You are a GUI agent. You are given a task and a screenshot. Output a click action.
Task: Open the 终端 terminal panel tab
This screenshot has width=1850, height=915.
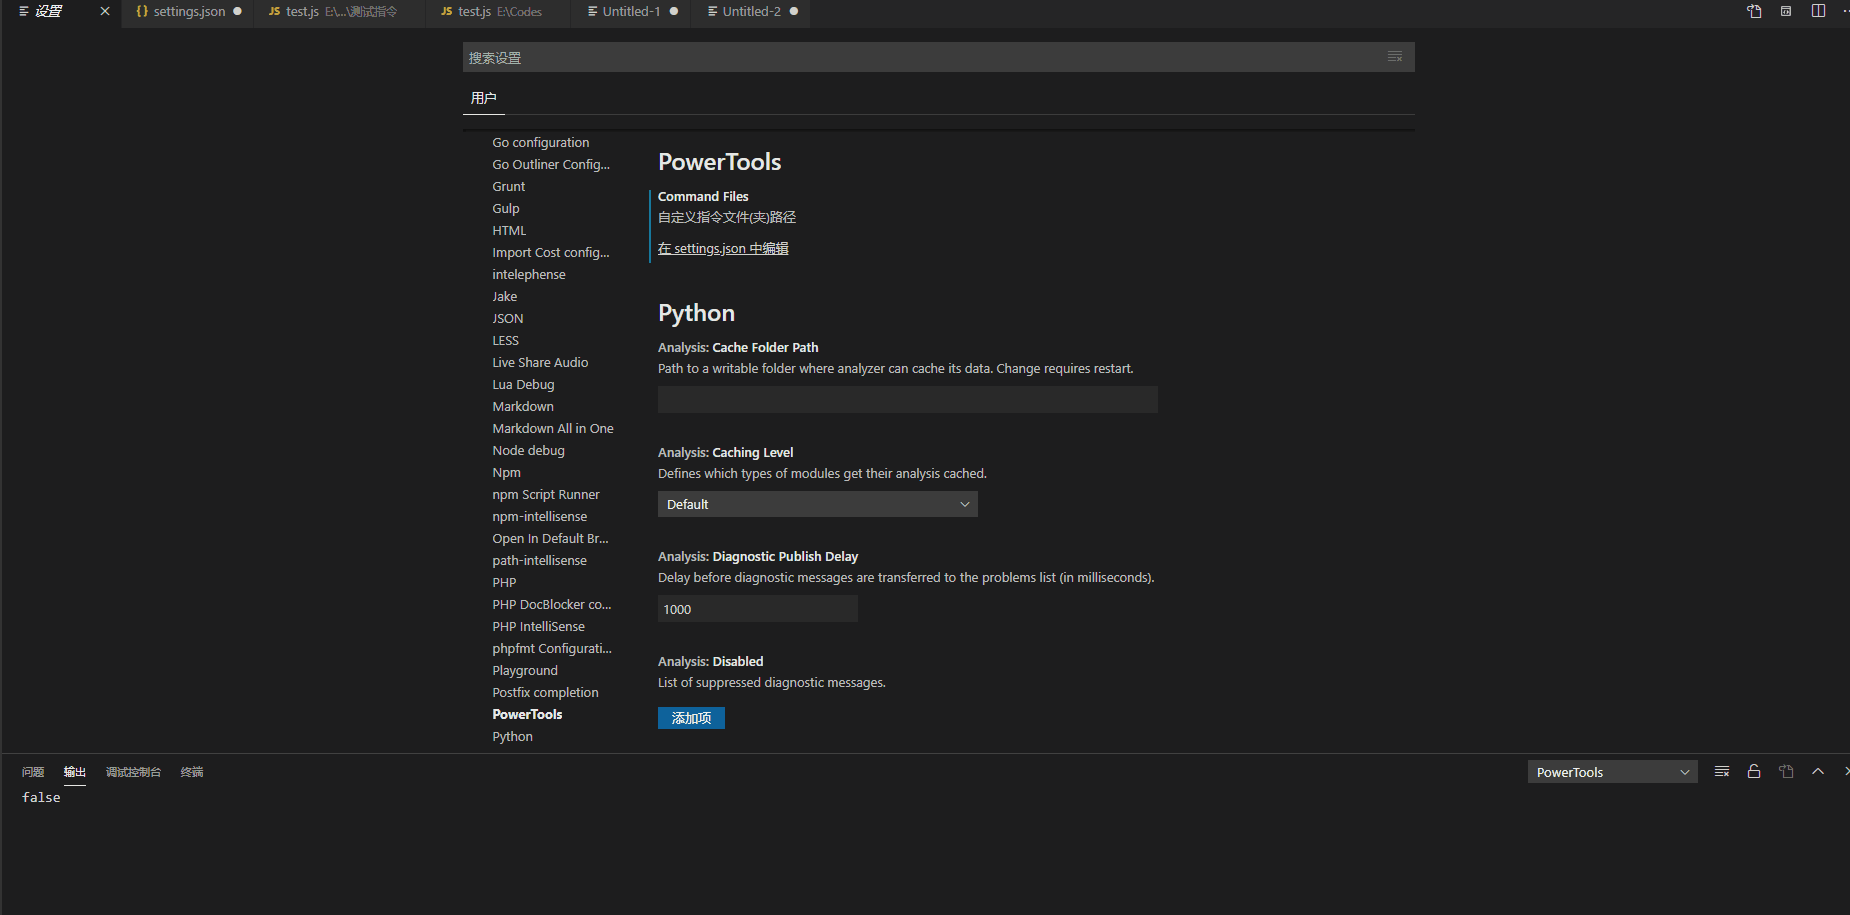coord(192,772)
